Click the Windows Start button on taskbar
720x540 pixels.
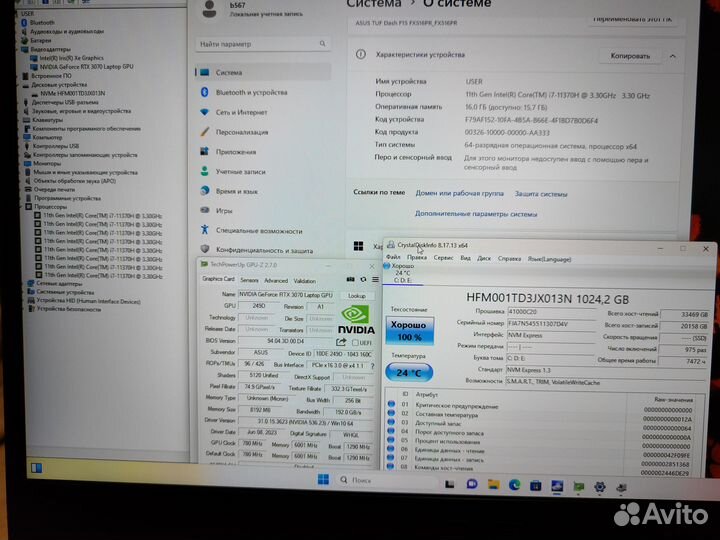pos(324,481)
